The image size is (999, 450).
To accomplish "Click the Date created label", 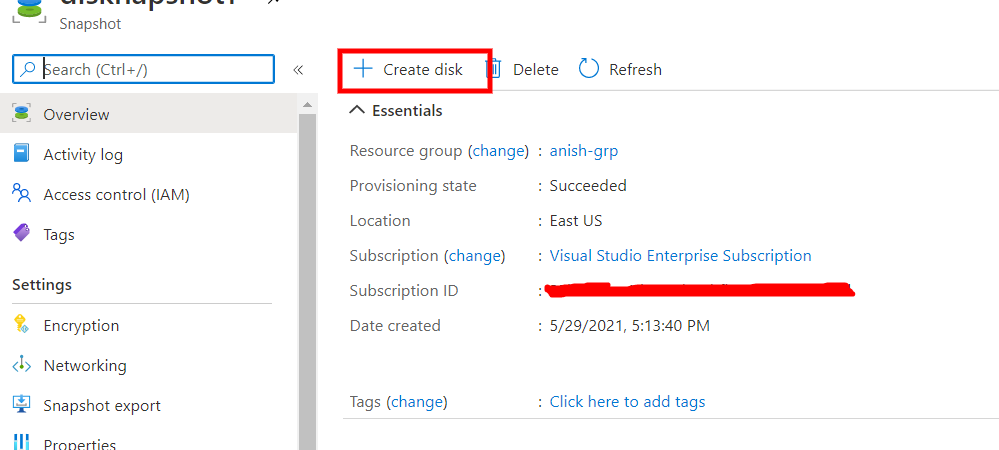I will click(395, 326).
